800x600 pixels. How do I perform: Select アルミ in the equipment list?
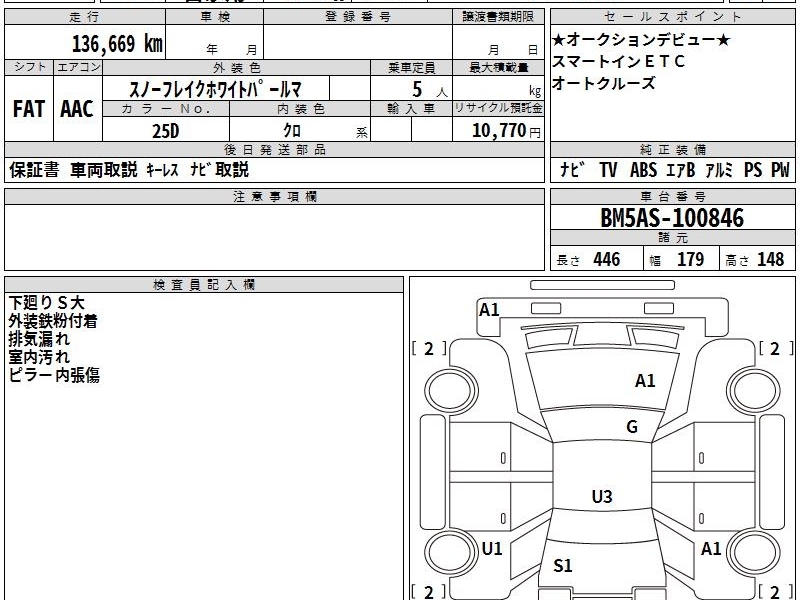[719, 170]
